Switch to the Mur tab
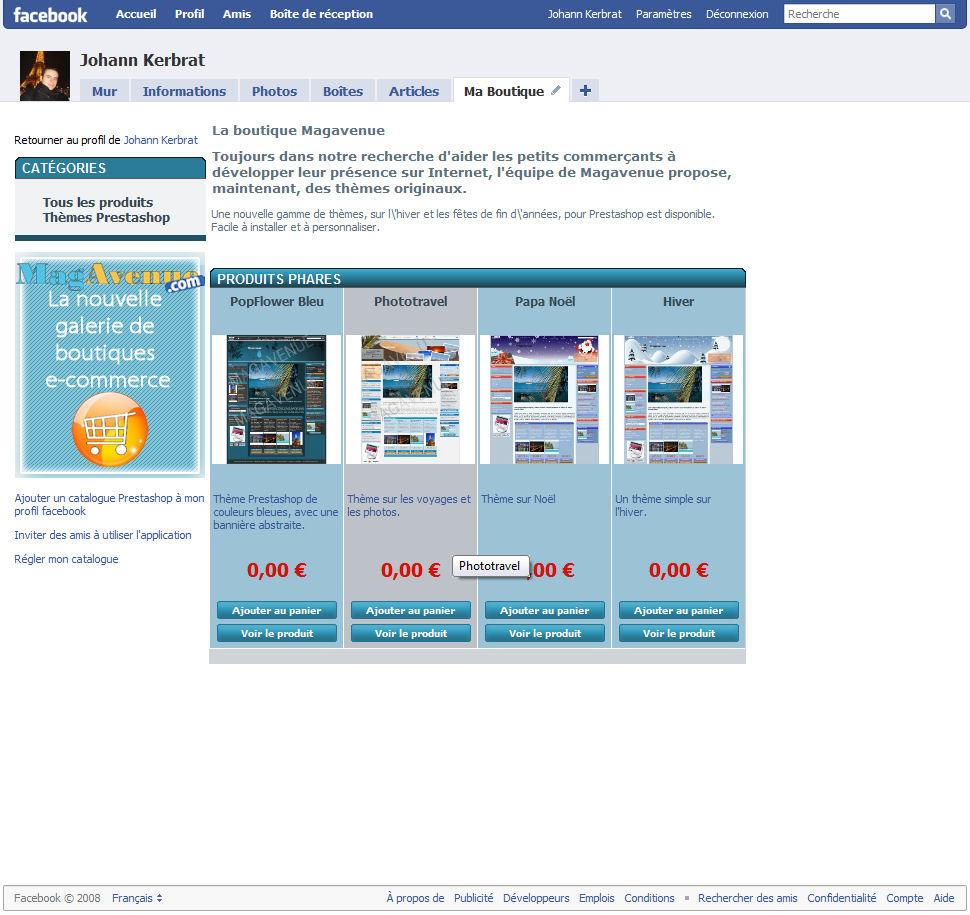Viewport: 970px width, 915px height. coord(104,91)
